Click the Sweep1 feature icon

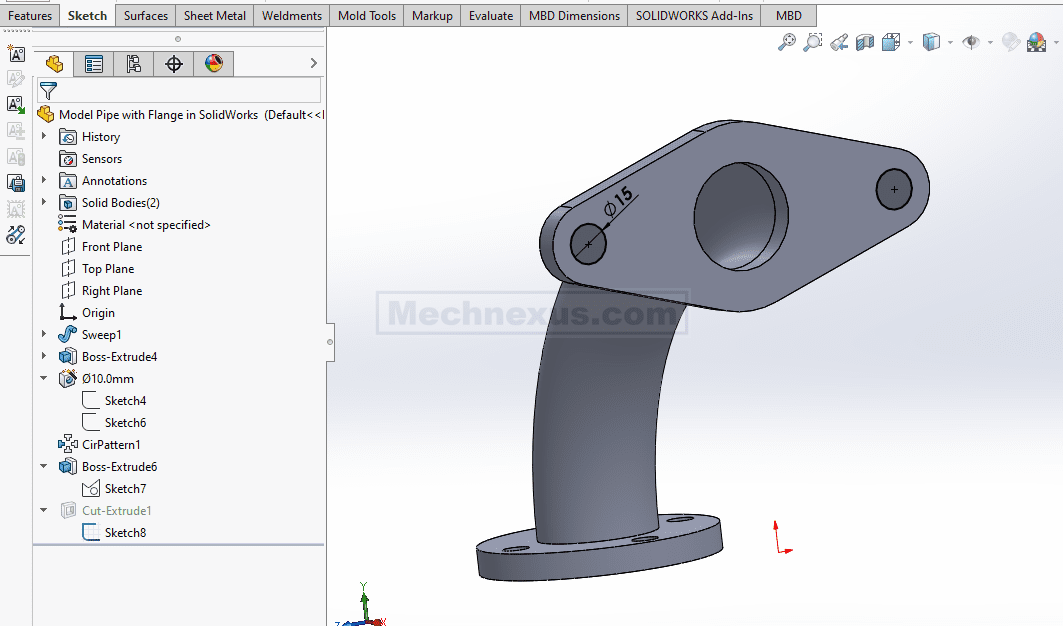pos(68,334)
